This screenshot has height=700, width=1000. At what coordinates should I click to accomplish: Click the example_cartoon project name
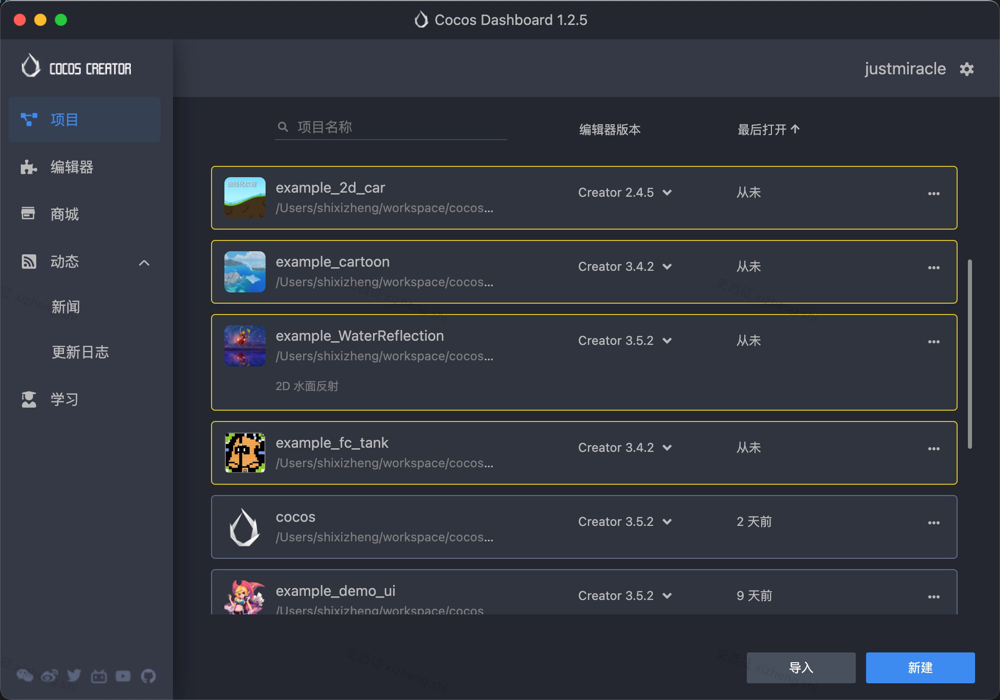332,262
